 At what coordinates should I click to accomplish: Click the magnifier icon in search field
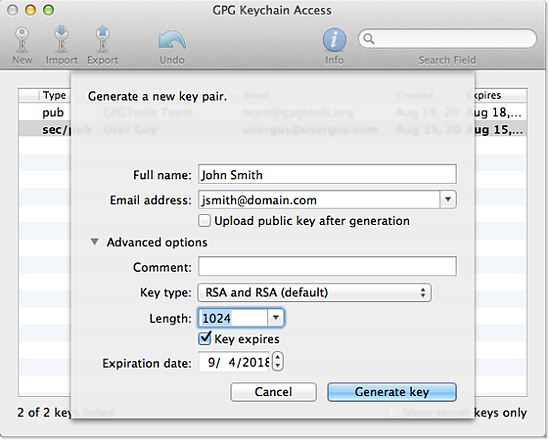click(x=369, y=39)
